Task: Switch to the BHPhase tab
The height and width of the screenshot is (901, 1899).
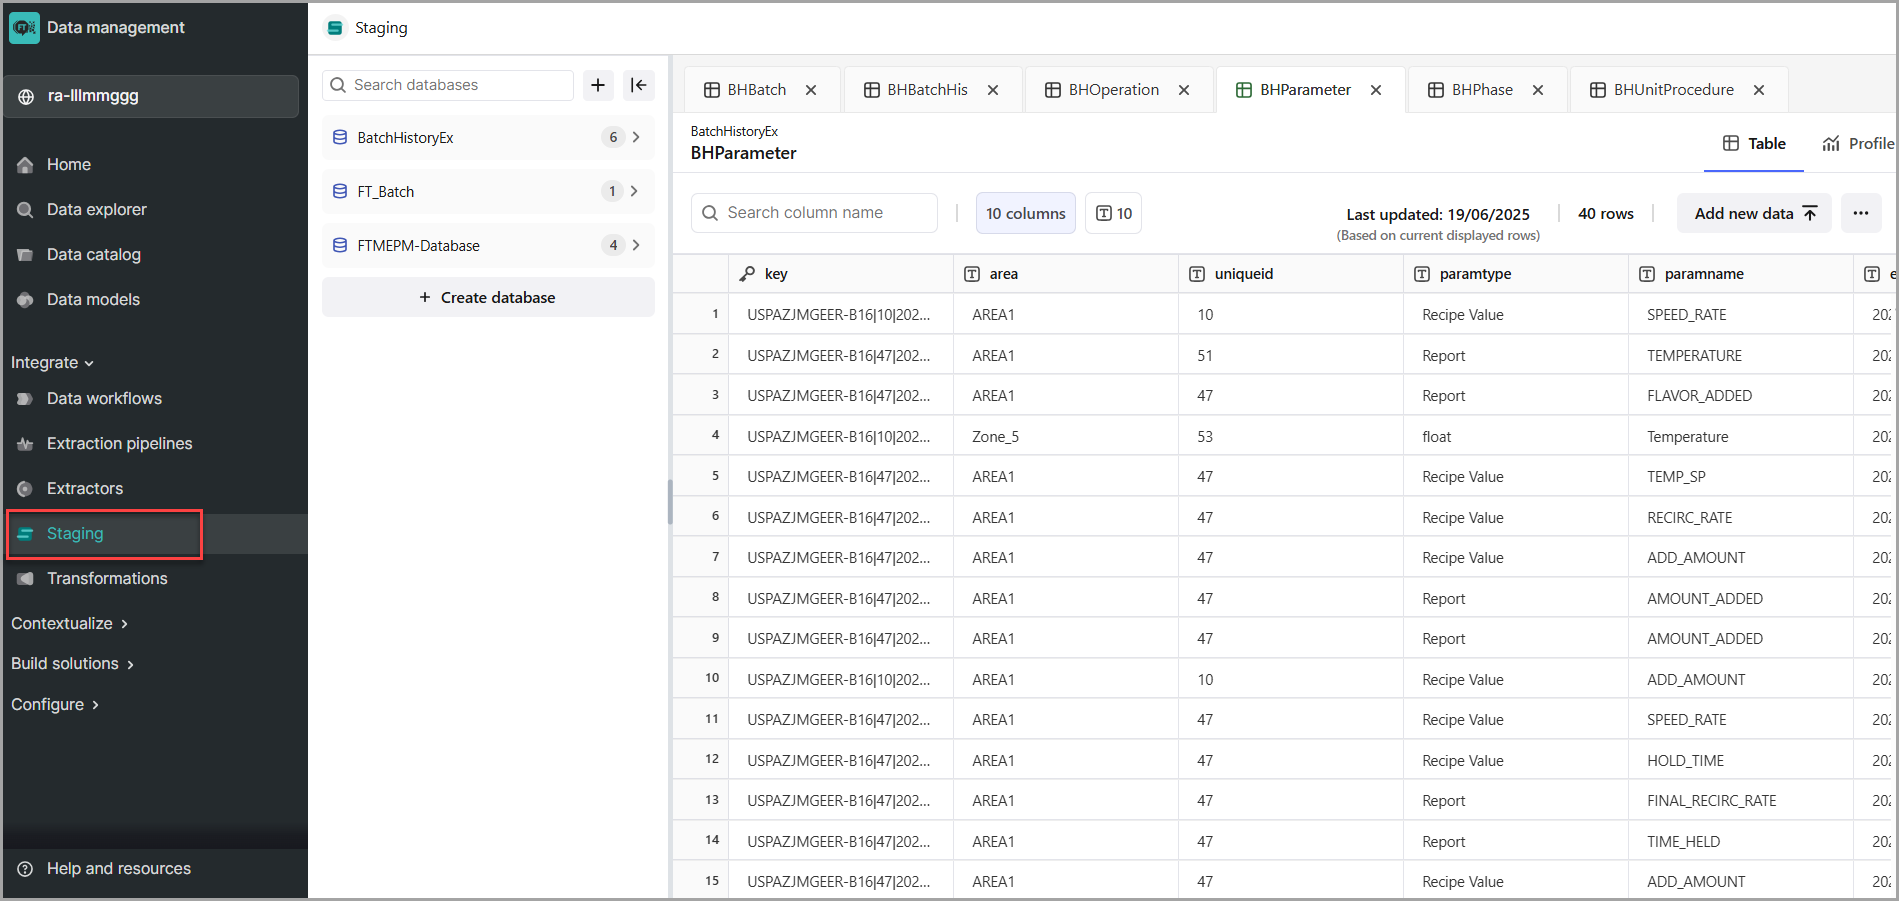Action: click(x=1481, y=90)
